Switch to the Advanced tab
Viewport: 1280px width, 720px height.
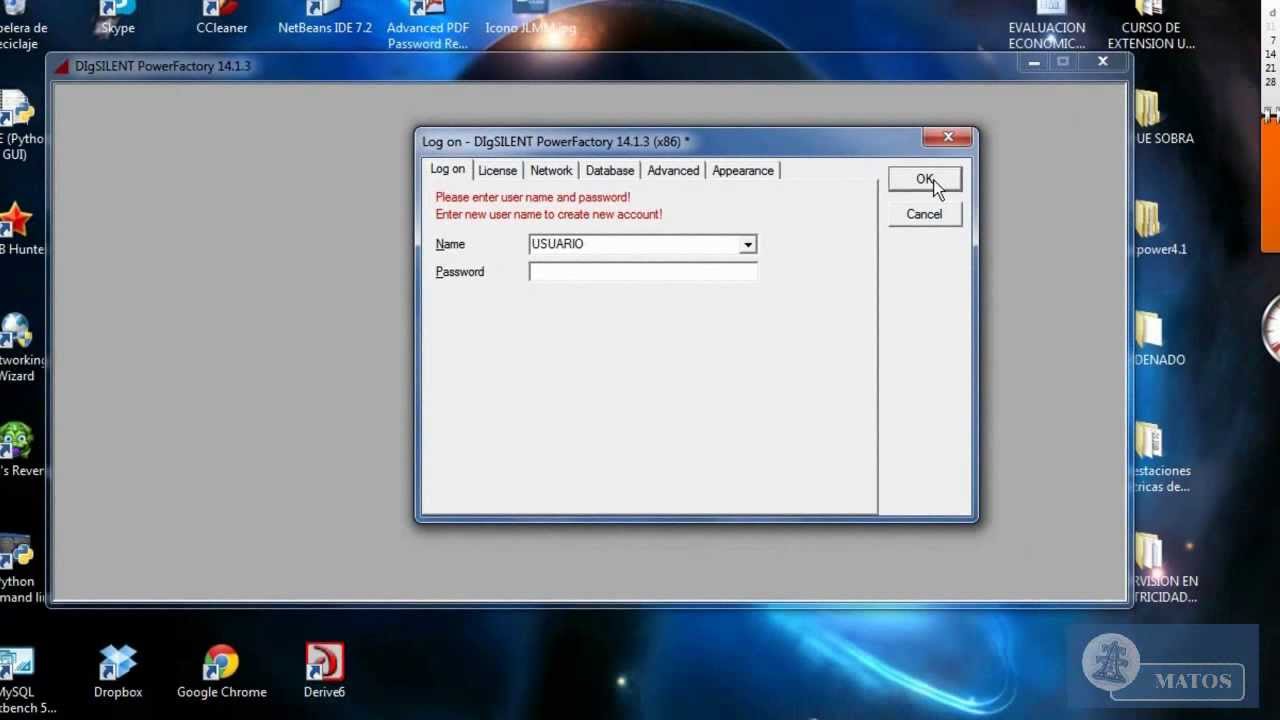[x=673, y=171]
